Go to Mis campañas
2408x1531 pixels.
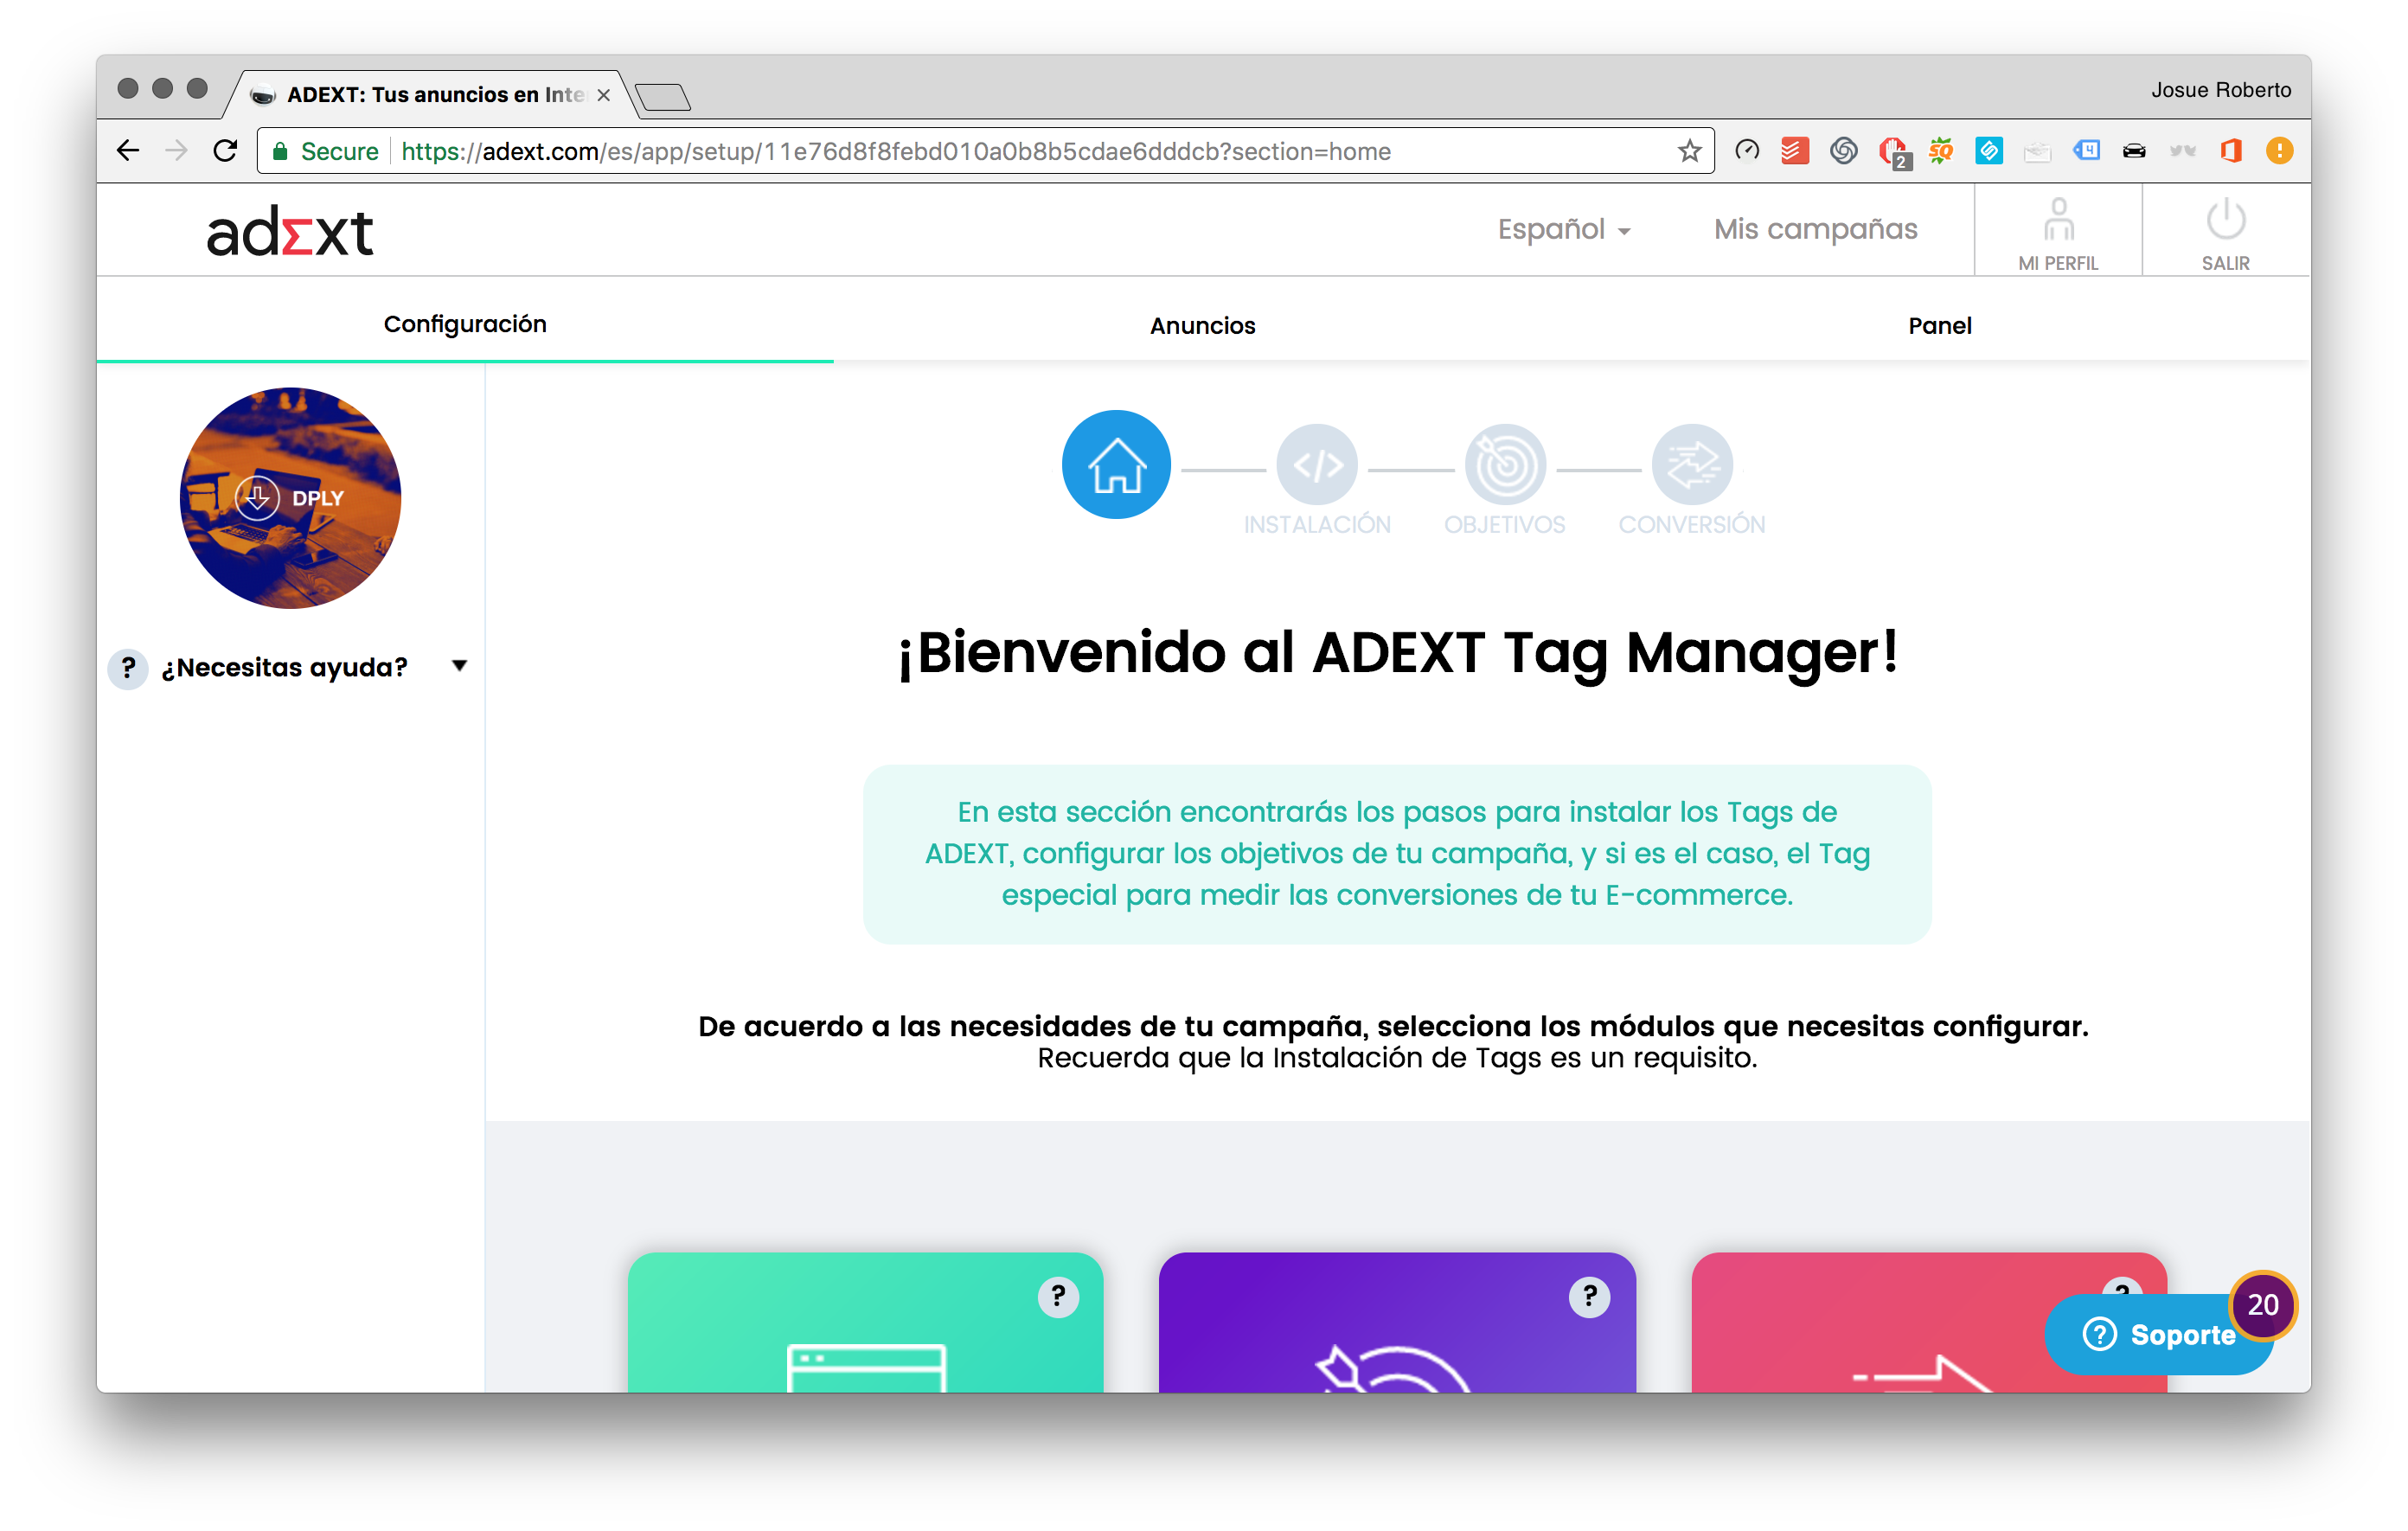(x=1815, y=229)
